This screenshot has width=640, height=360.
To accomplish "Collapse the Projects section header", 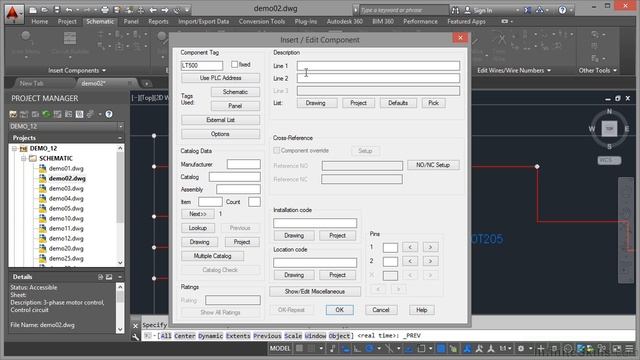I will (120, 138).
